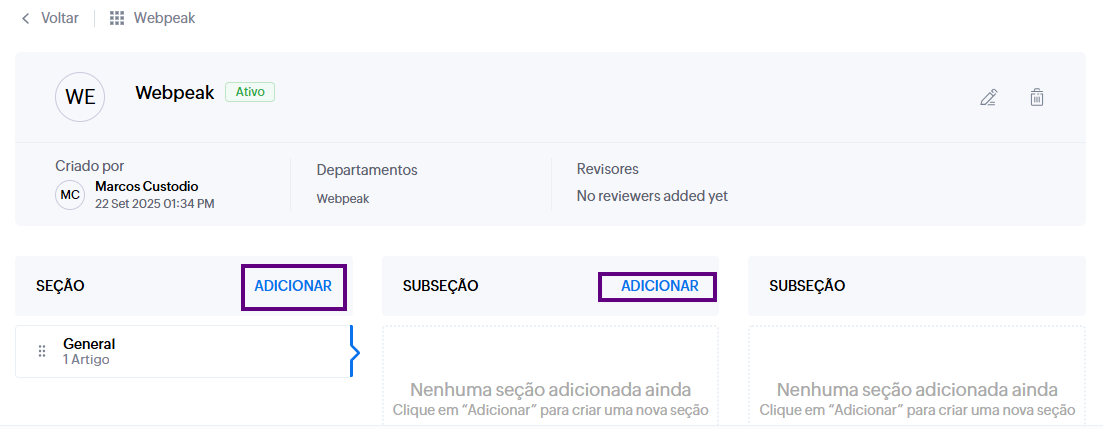Click the Webpeak department under Departamentos
The image size is (1103, 429).
tap(343, 199)
